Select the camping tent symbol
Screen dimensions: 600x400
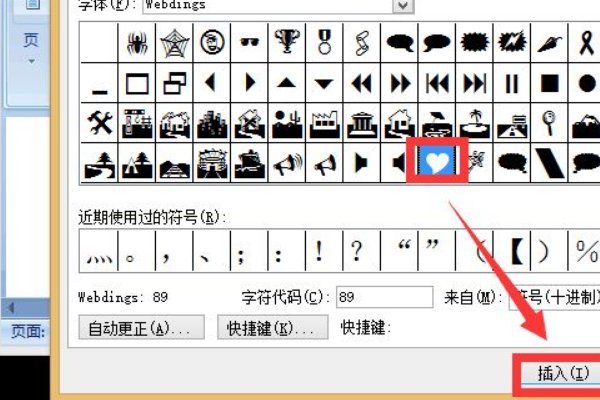[x=137, y=163]
